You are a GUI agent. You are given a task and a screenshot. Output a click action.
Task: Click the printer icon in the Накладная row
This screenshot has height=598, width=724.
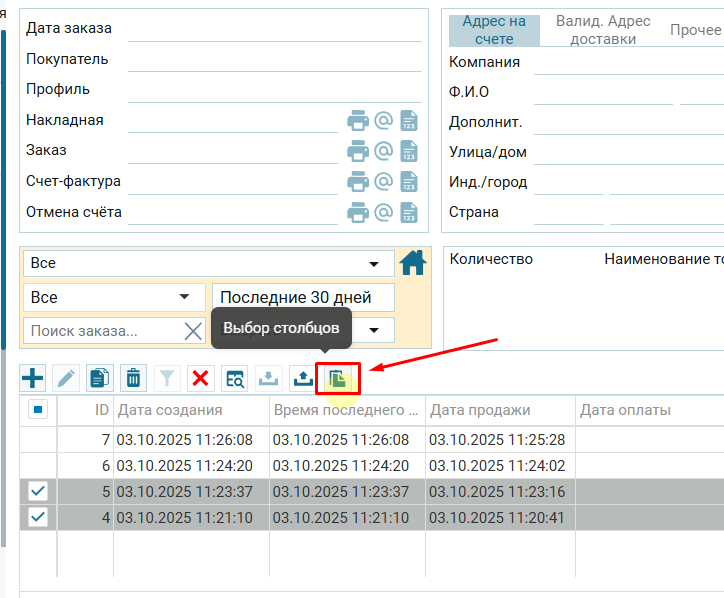358,121
